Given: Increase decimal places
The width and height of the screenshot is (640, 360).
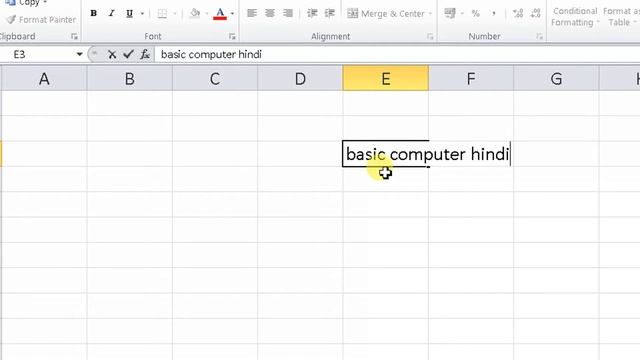Looking at the screenshot, I should 518,13.
